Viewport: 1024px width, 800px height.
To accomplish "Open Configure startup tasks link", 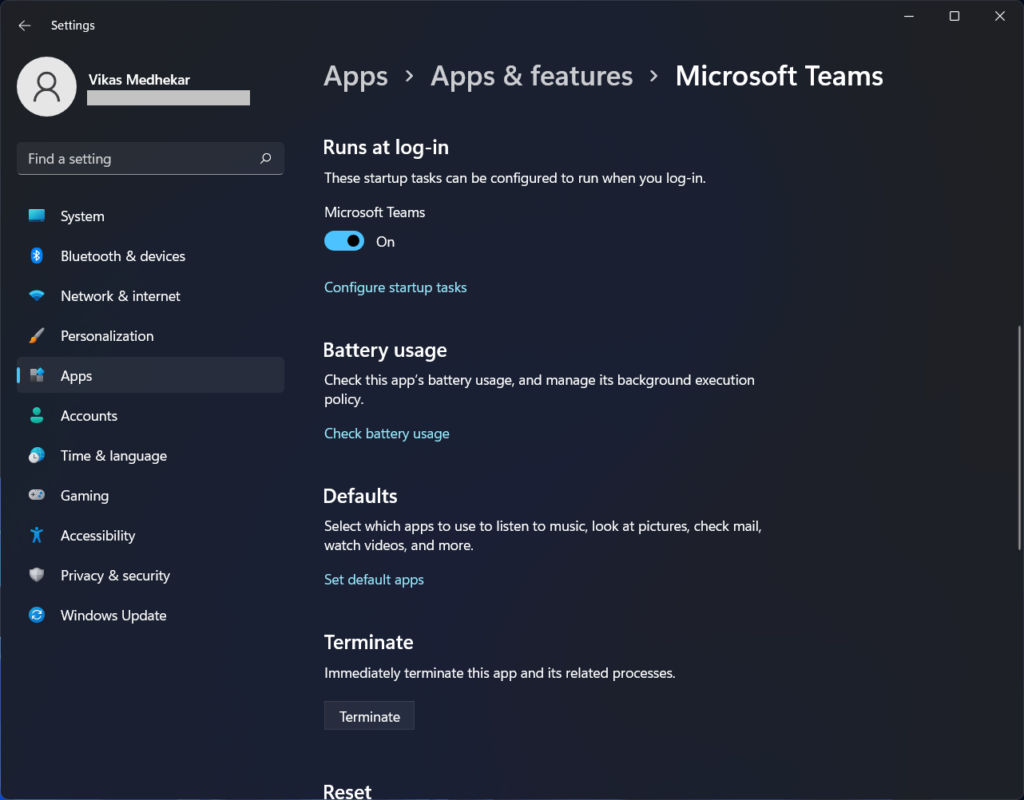I will point(395,287).
